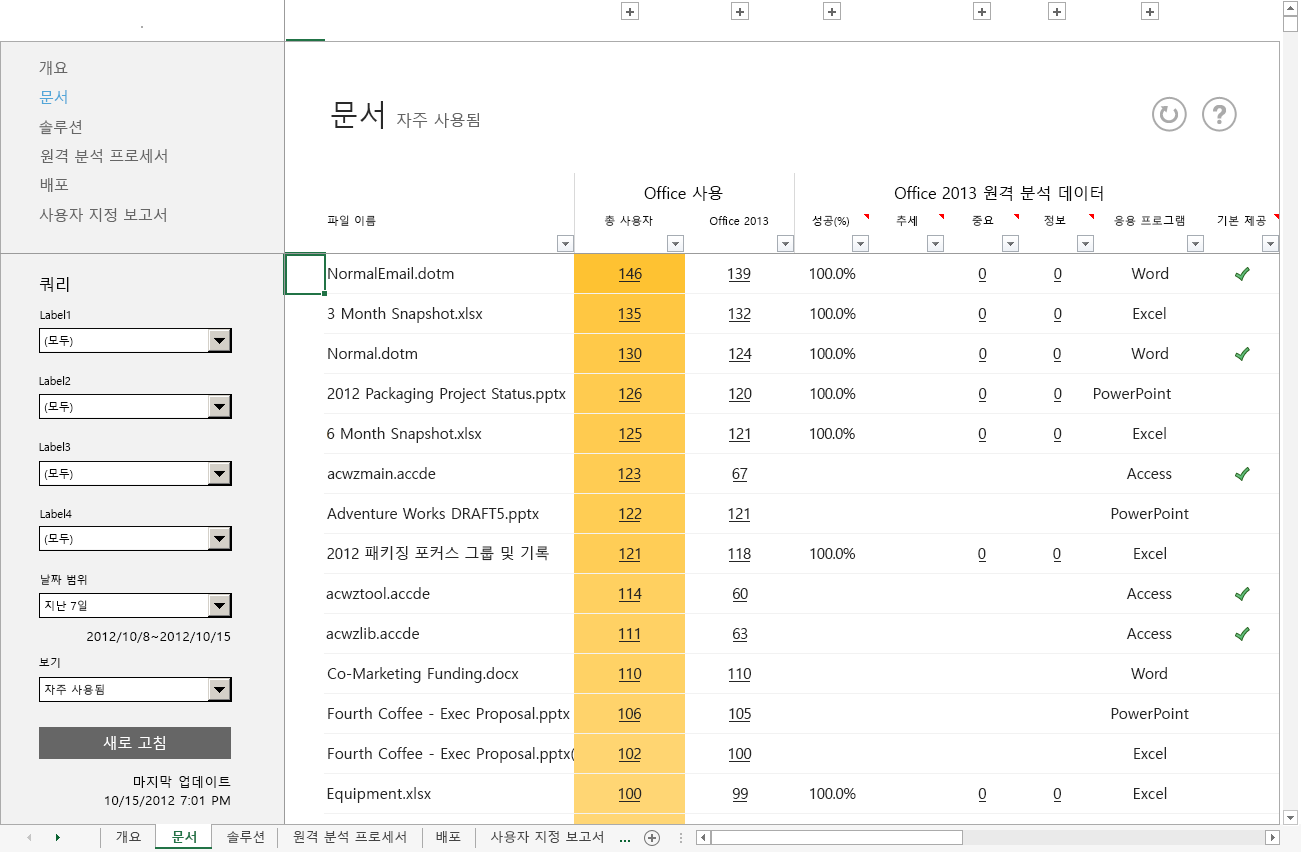This screenshot has height=852, width=1301.
Task: Click the circular refresh icon near the title
Action: coord(1169,114)
